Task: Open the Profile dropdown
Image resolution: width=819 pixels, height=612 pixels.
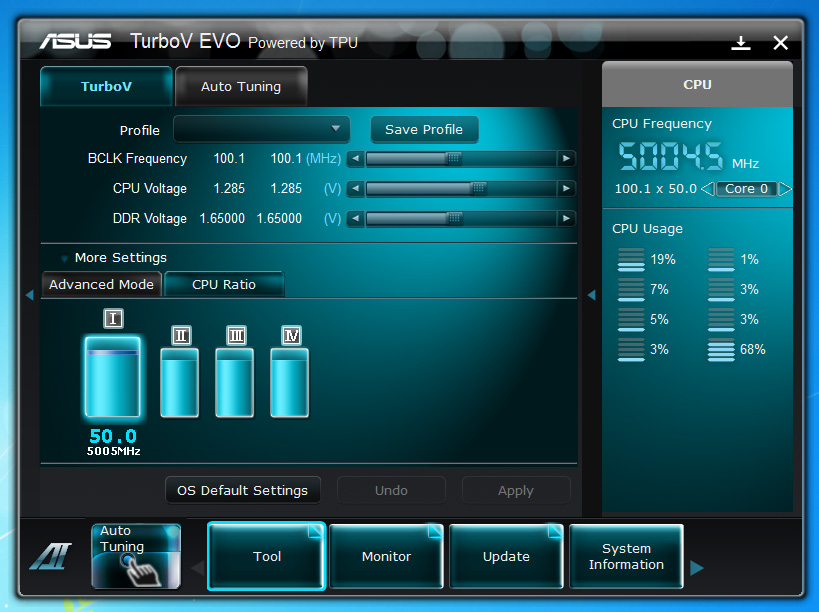Action: tap(262, 129)
